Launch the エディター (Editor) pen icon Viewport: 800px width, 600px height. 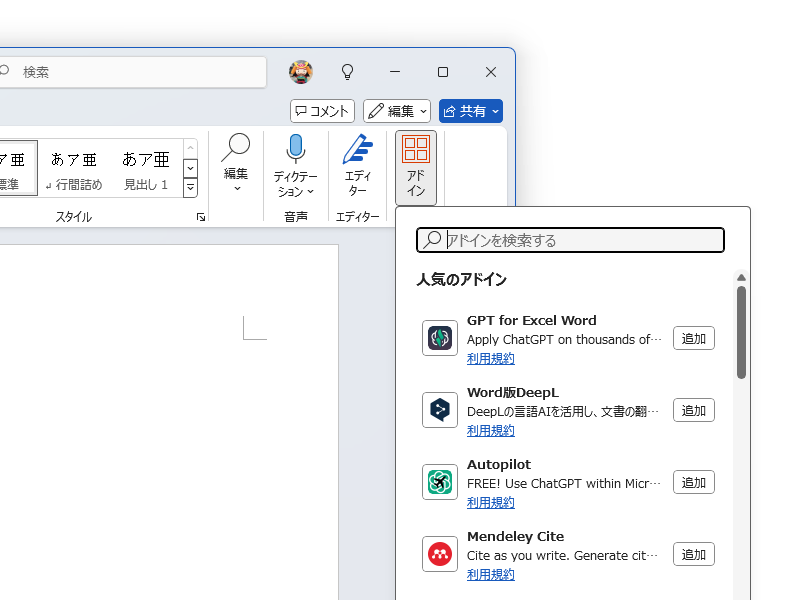tap(358, 150)
